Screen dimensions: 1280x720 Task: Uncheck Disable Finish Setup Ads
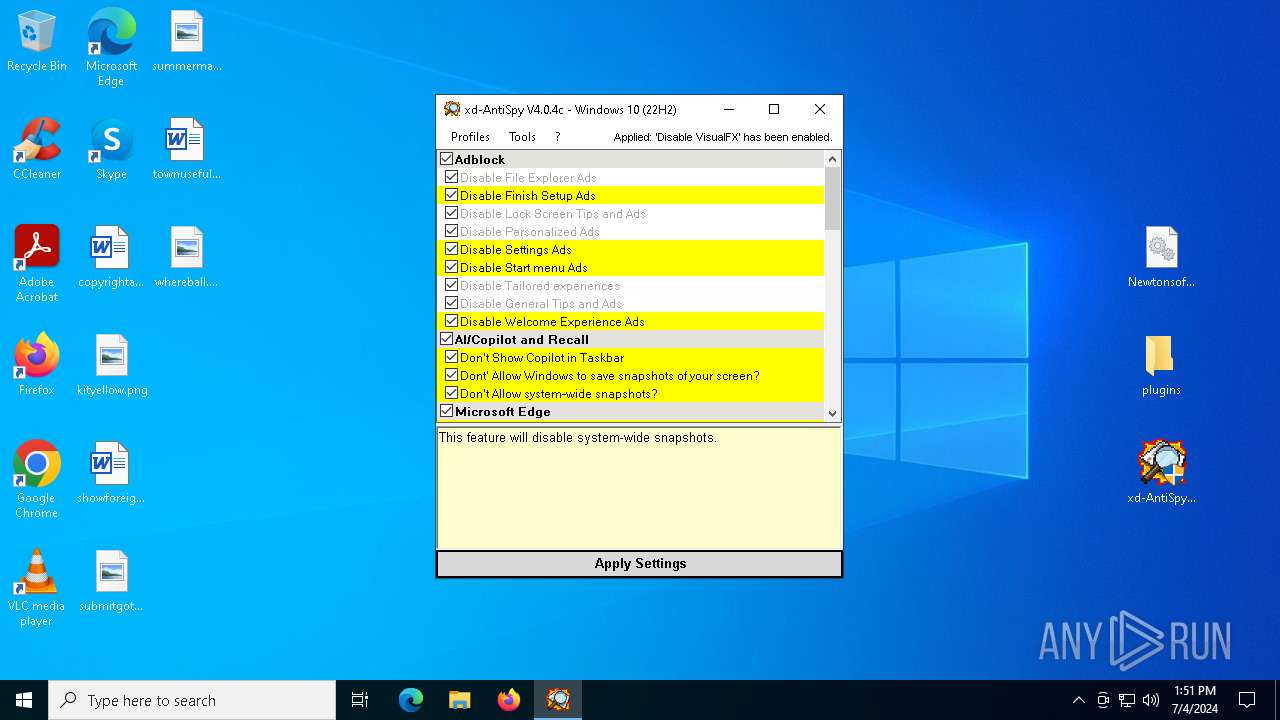452,195
